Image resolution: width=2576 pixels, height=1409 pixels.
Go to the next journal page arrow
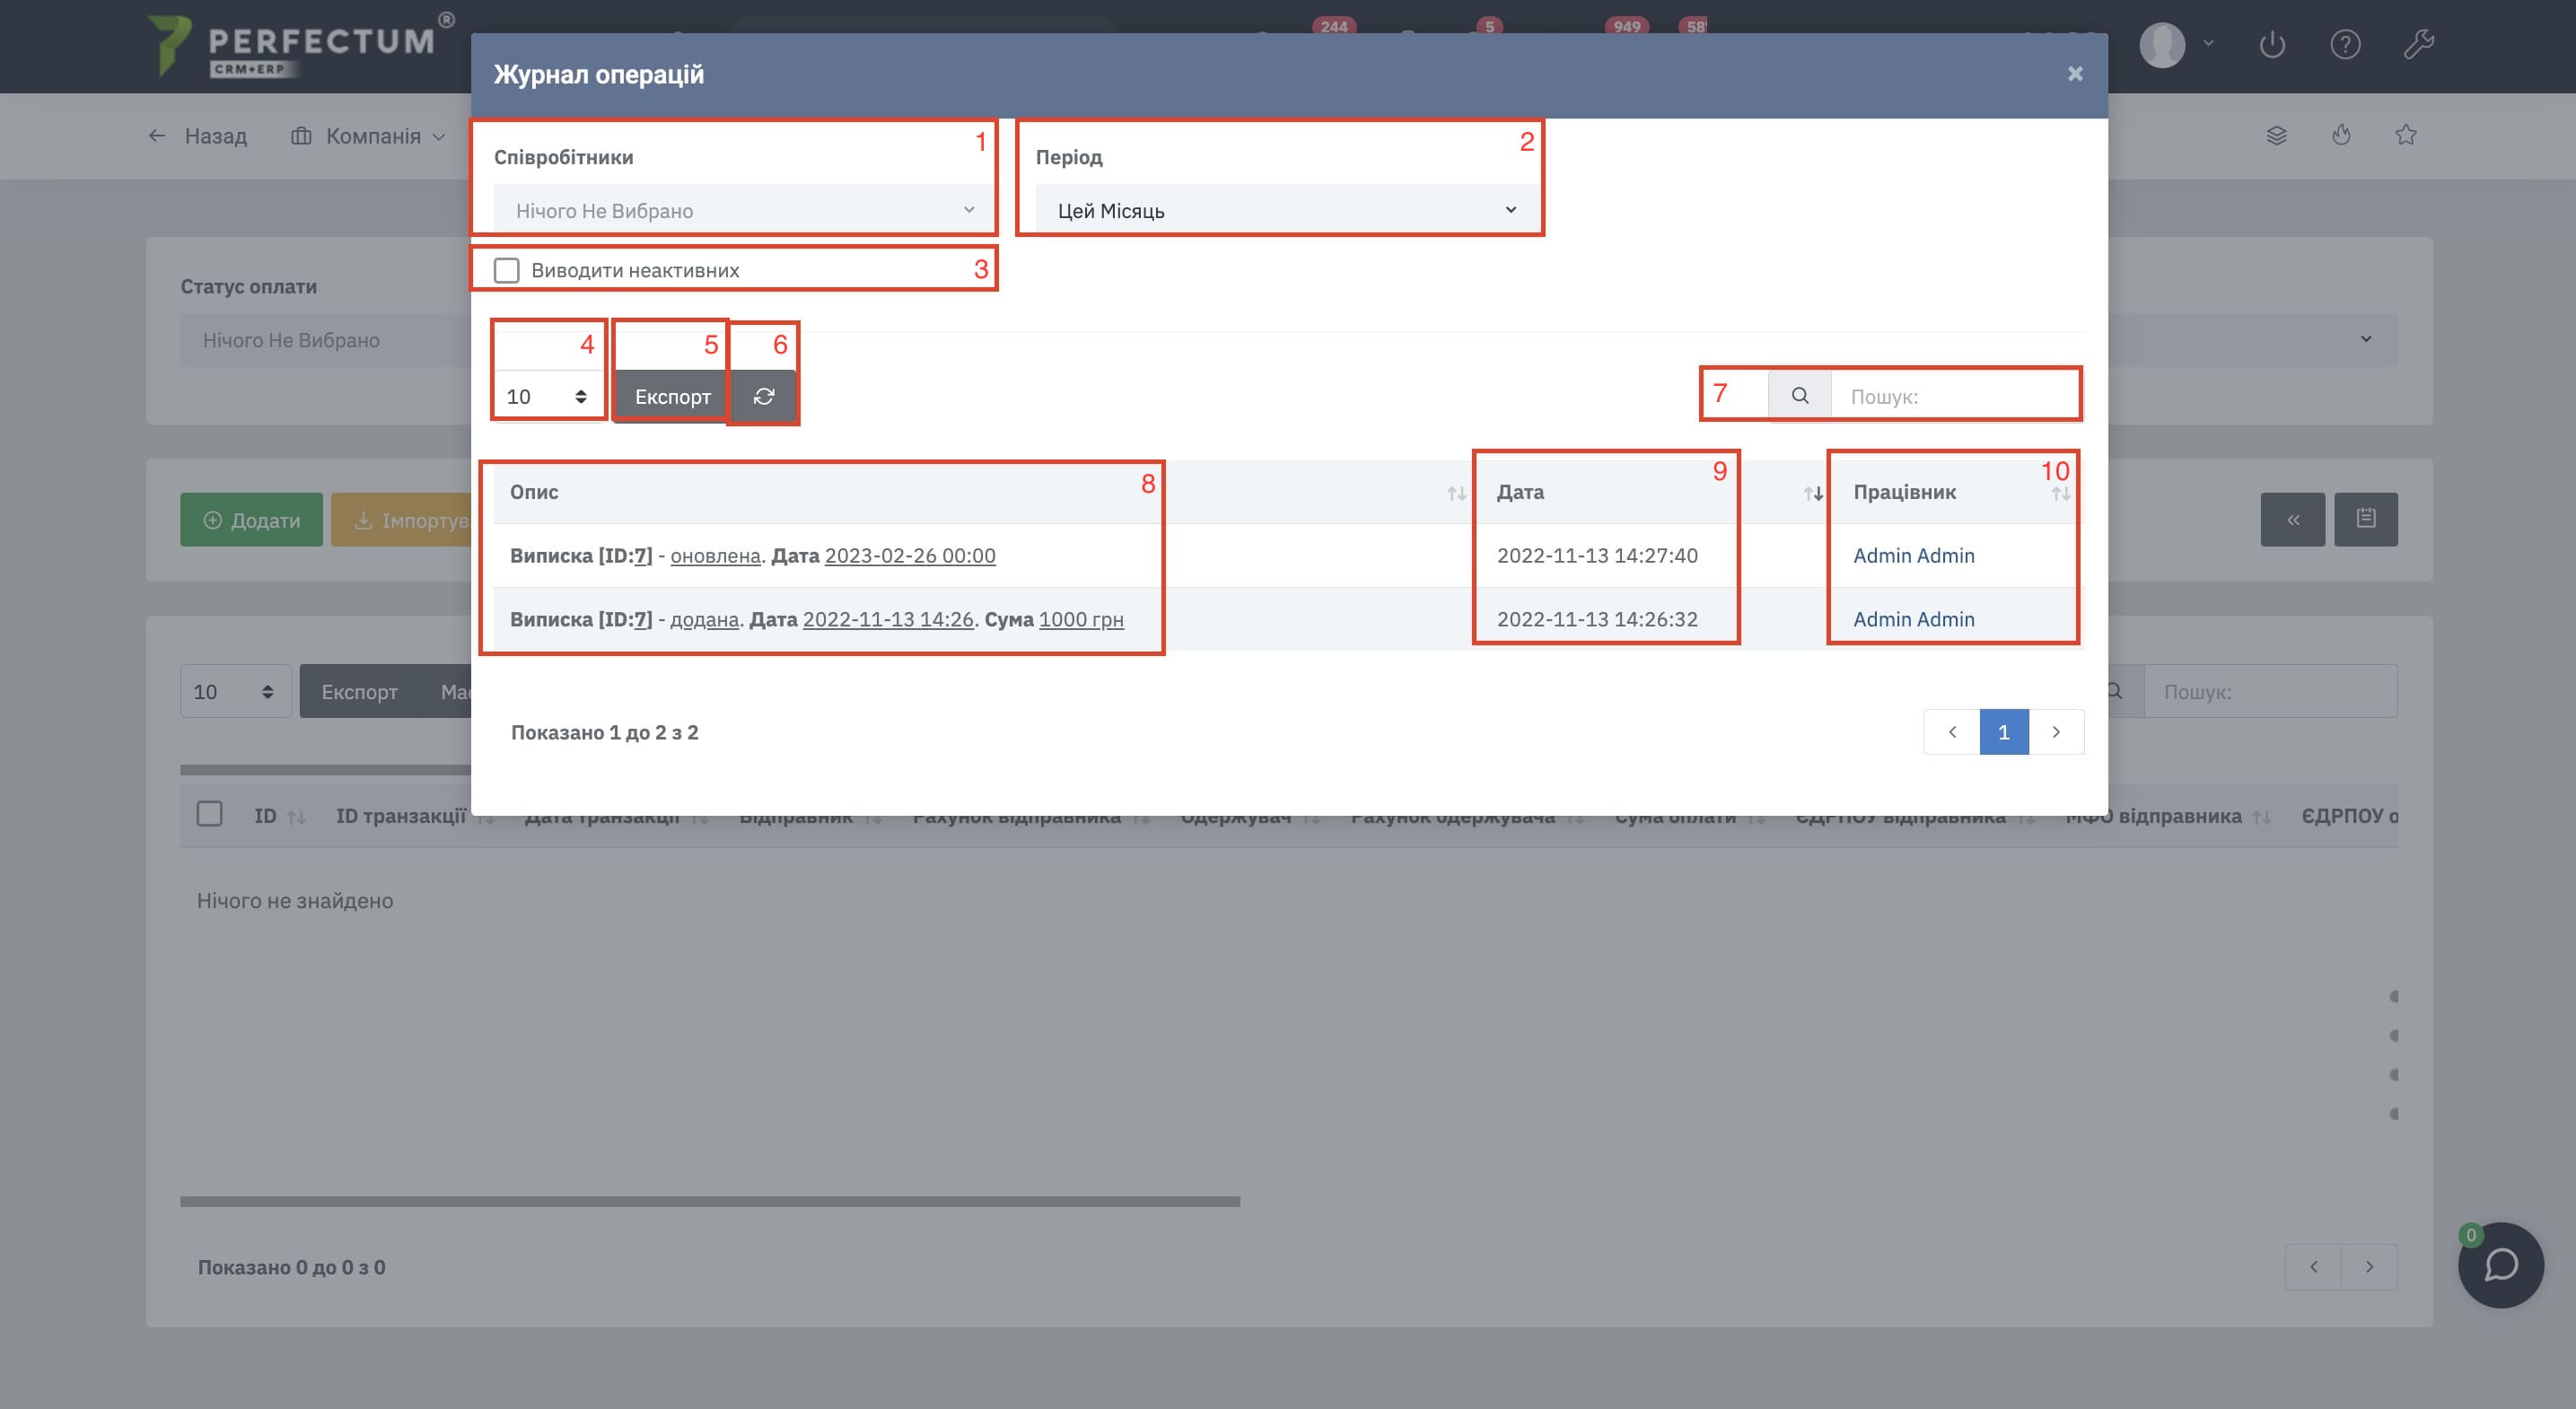pos(2056,732)
